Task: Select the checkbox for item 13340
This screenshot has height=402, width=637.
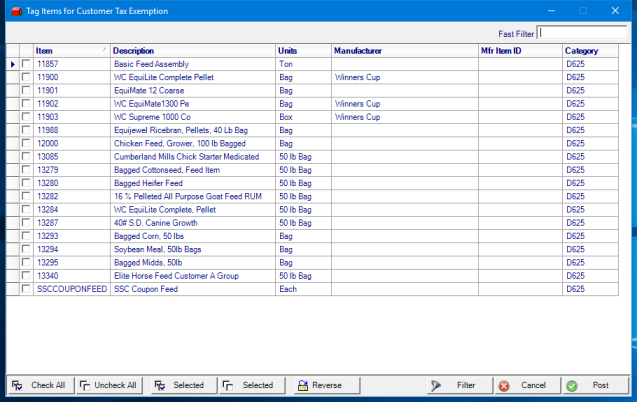Action: coord(26,276)
